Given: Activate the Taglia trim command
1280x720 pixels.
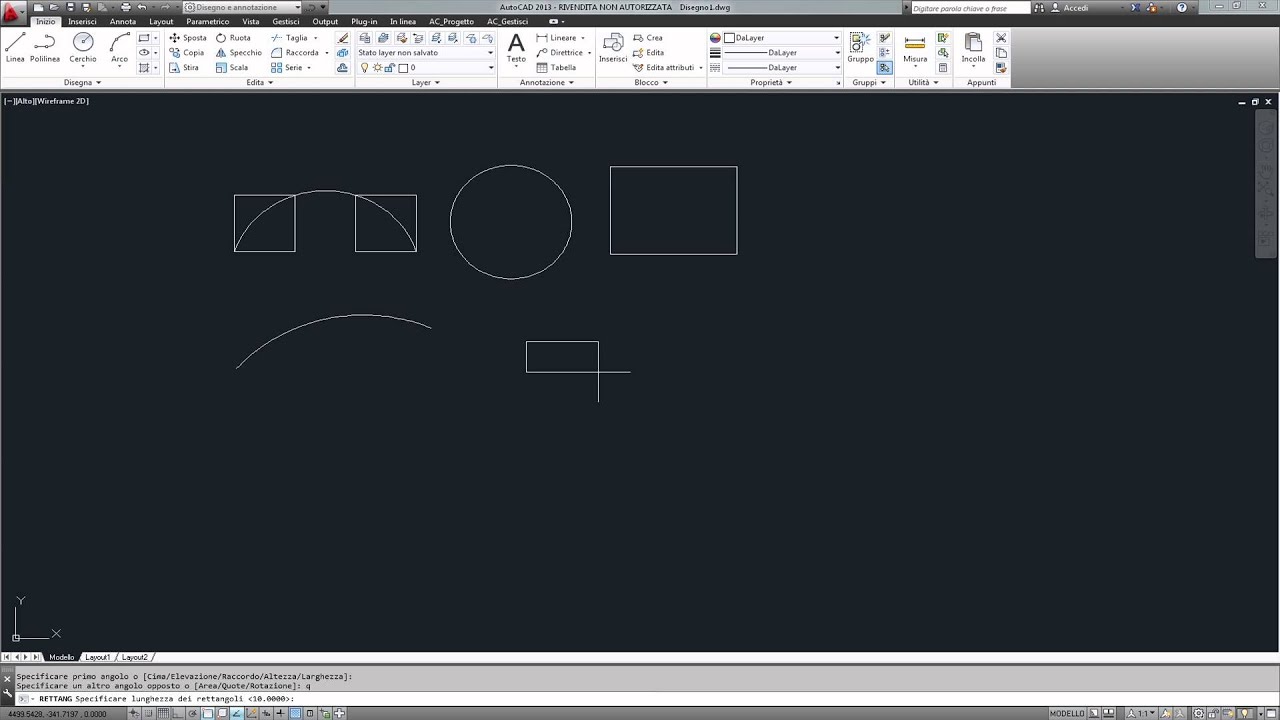Looking at the screenshot, I should point(290,38).
